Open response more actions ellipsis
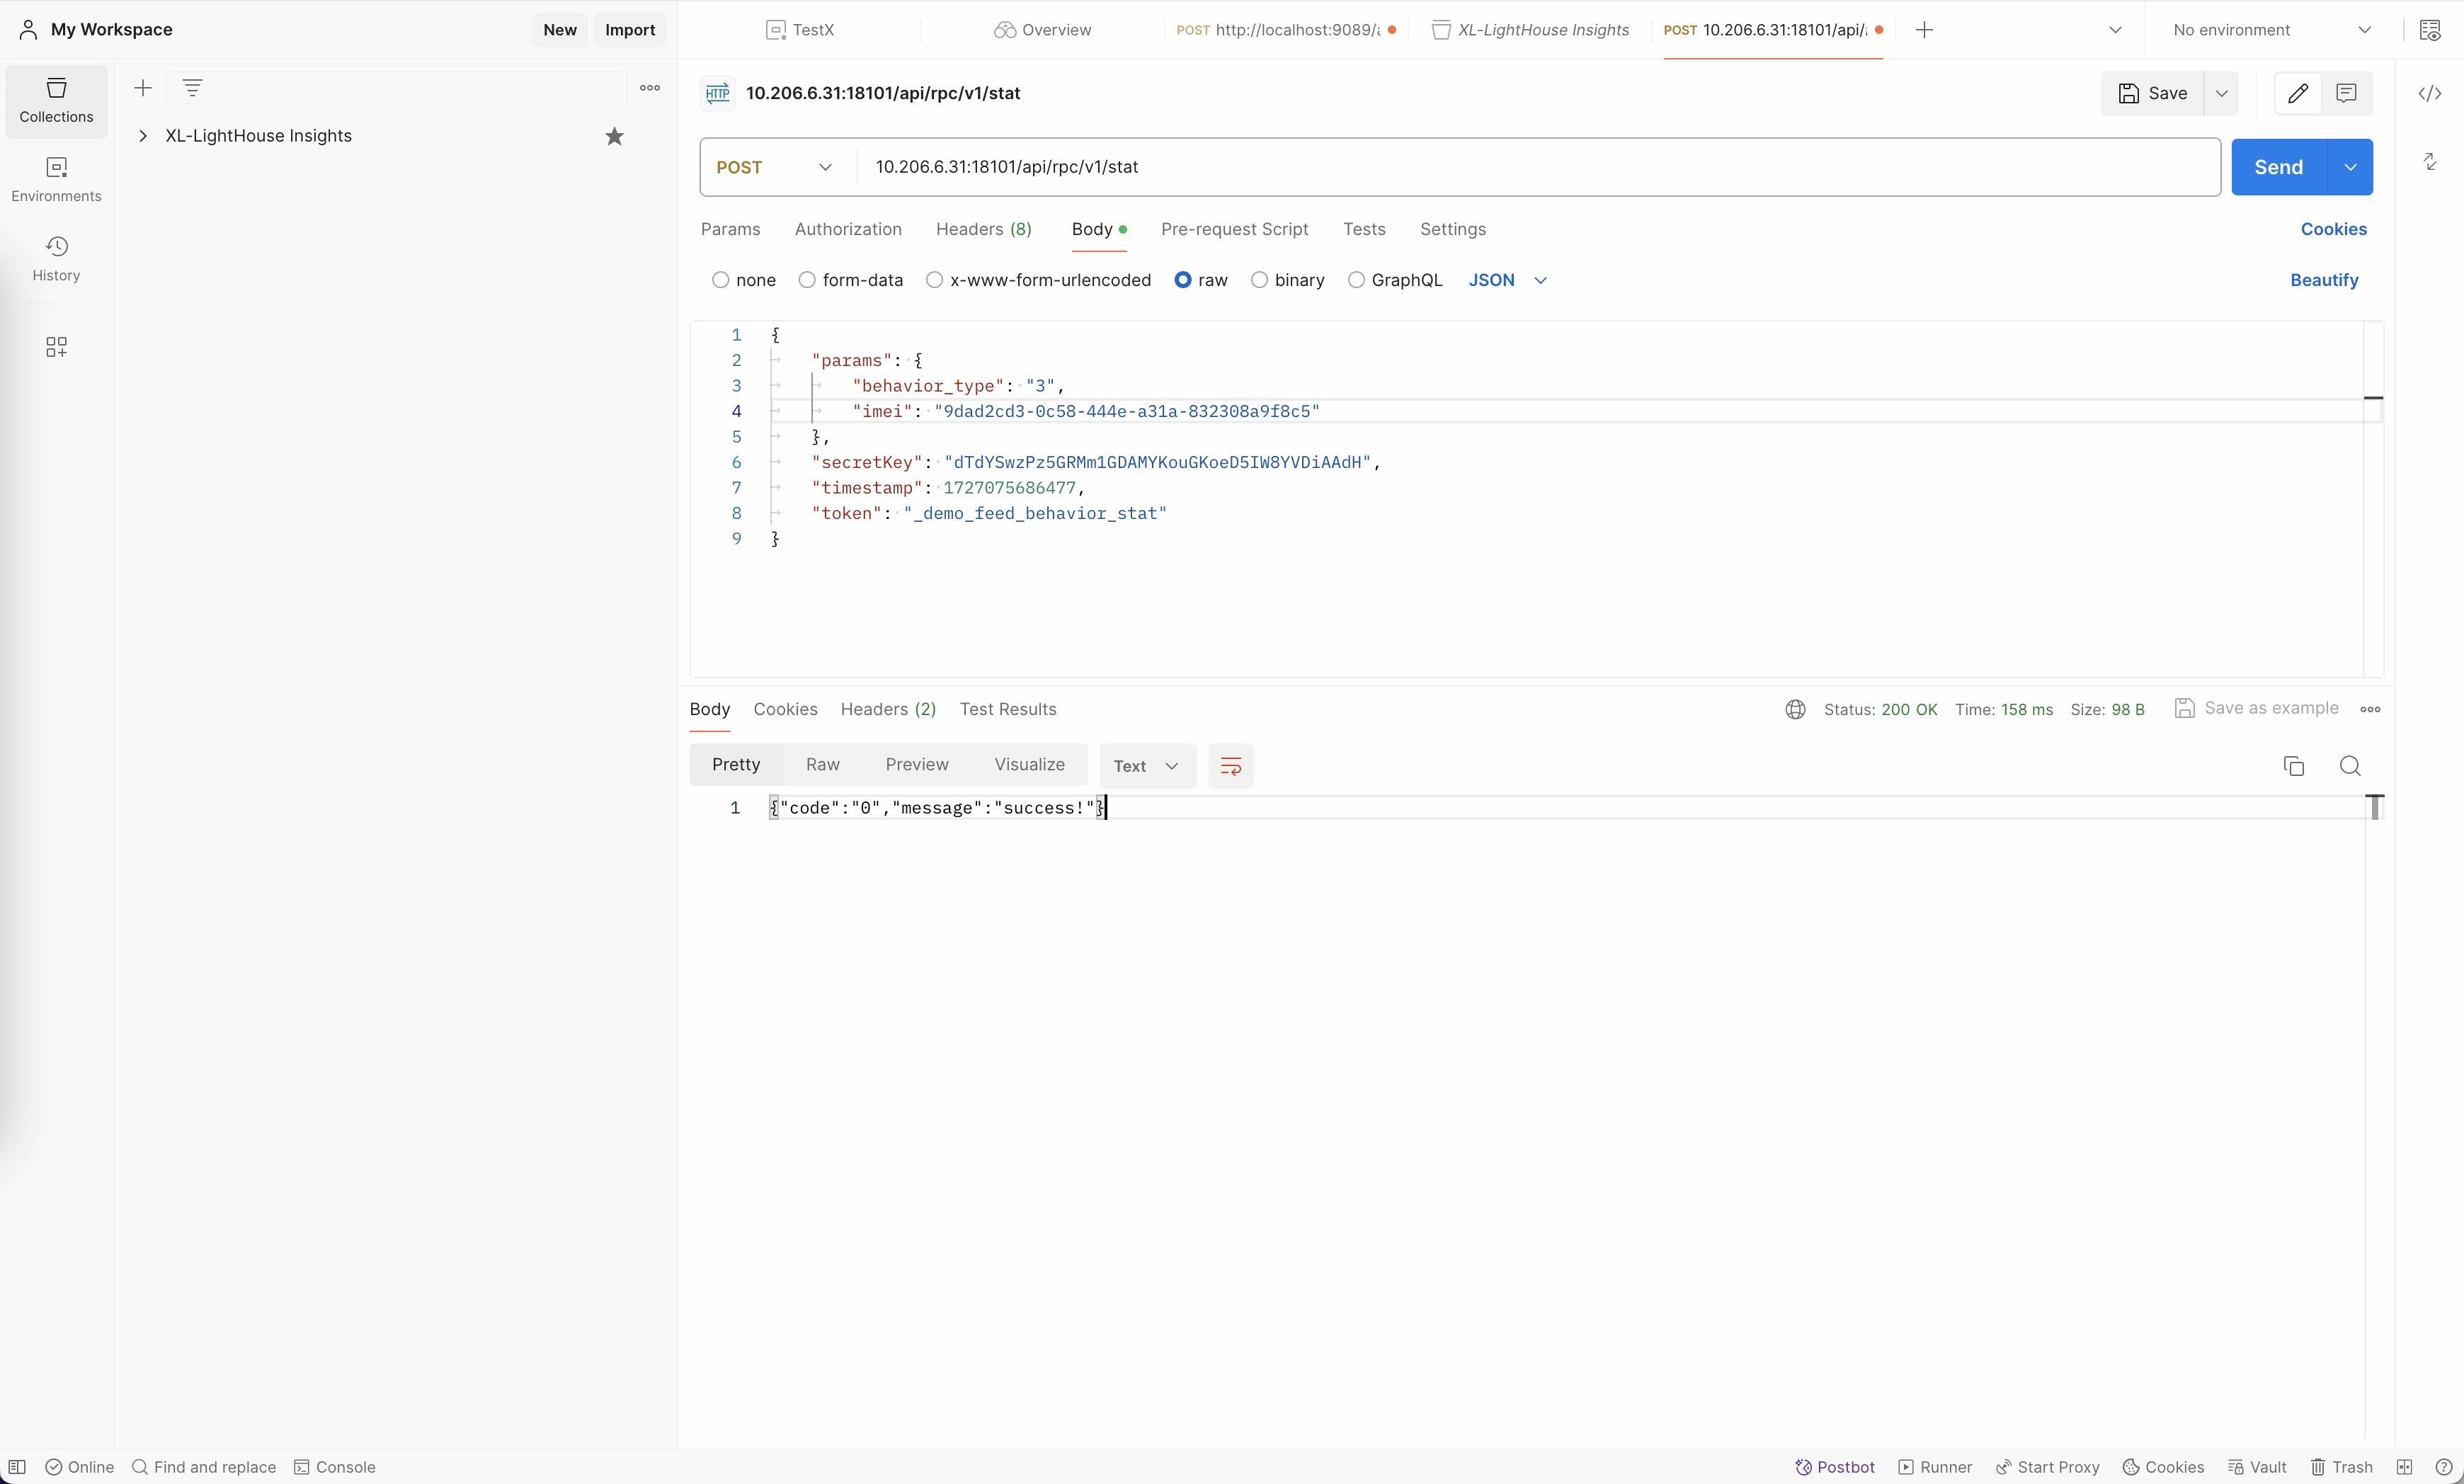 (x=2370, y=709)
